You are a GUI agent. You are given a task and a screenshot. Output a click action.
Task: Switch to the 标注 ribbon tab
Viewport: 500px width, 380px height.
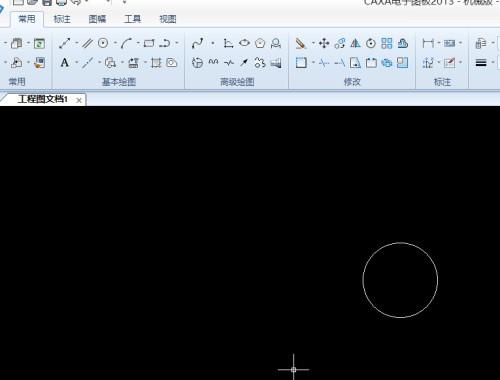(62, 19)
